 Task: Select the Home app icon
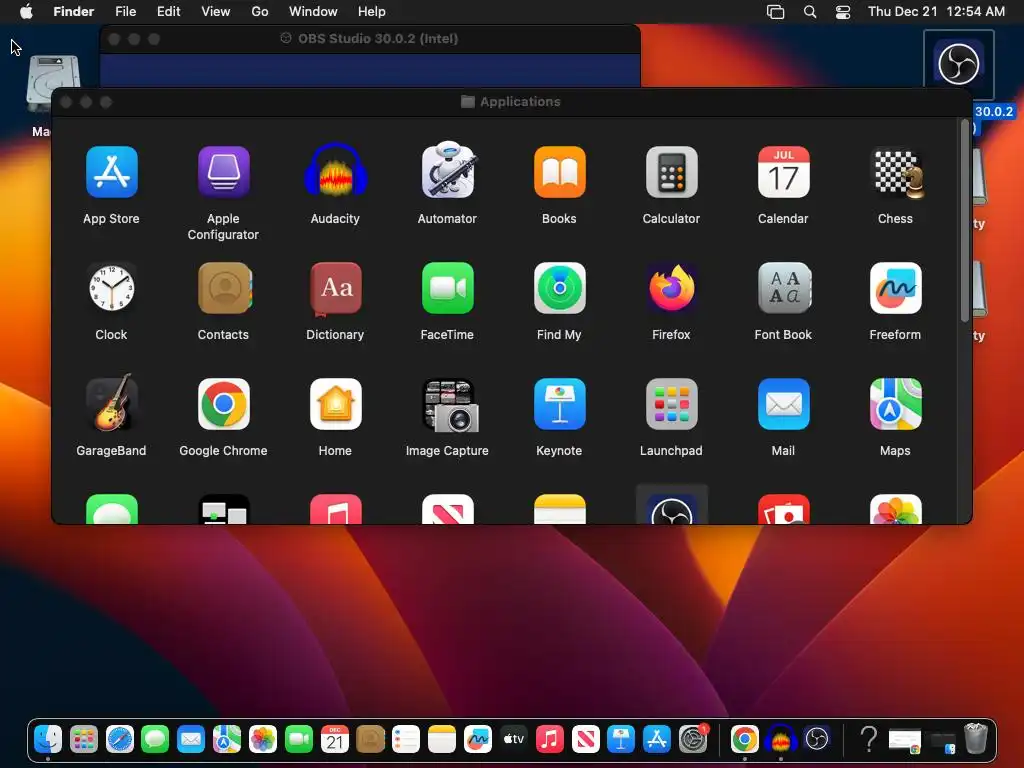336,404
